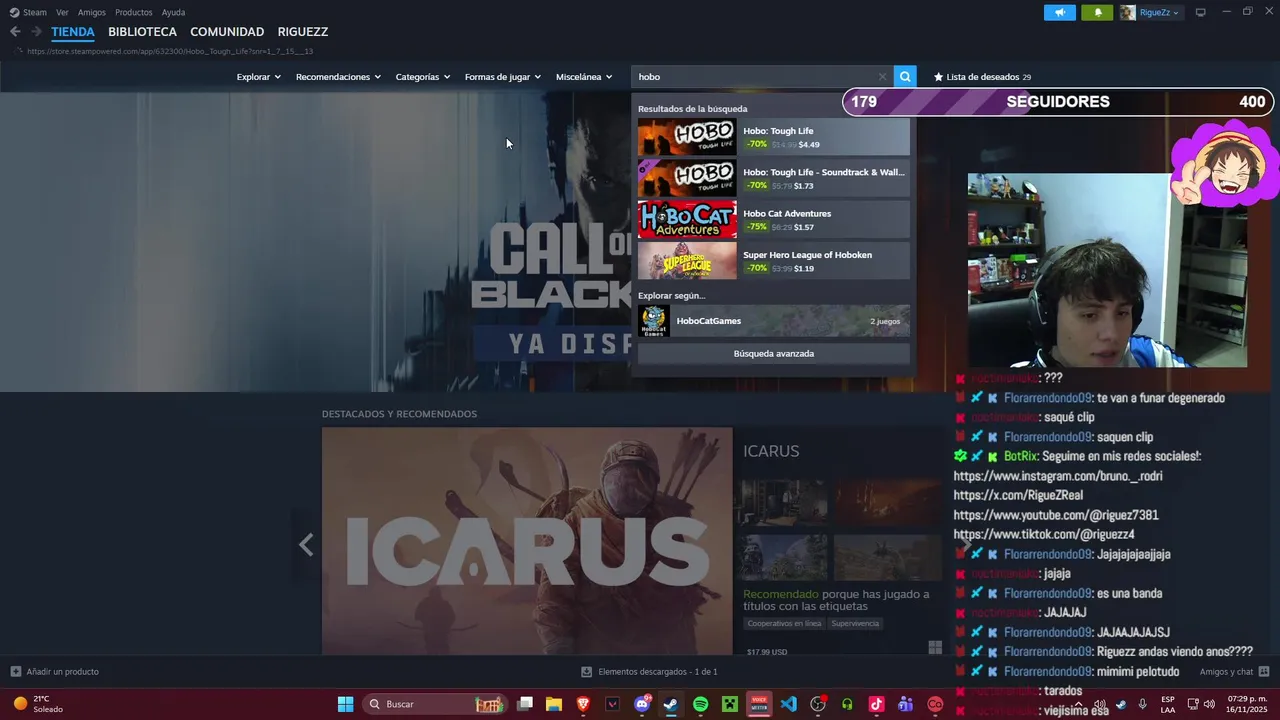
Task: Open the Ver menu
Action: tap(62, 12)
